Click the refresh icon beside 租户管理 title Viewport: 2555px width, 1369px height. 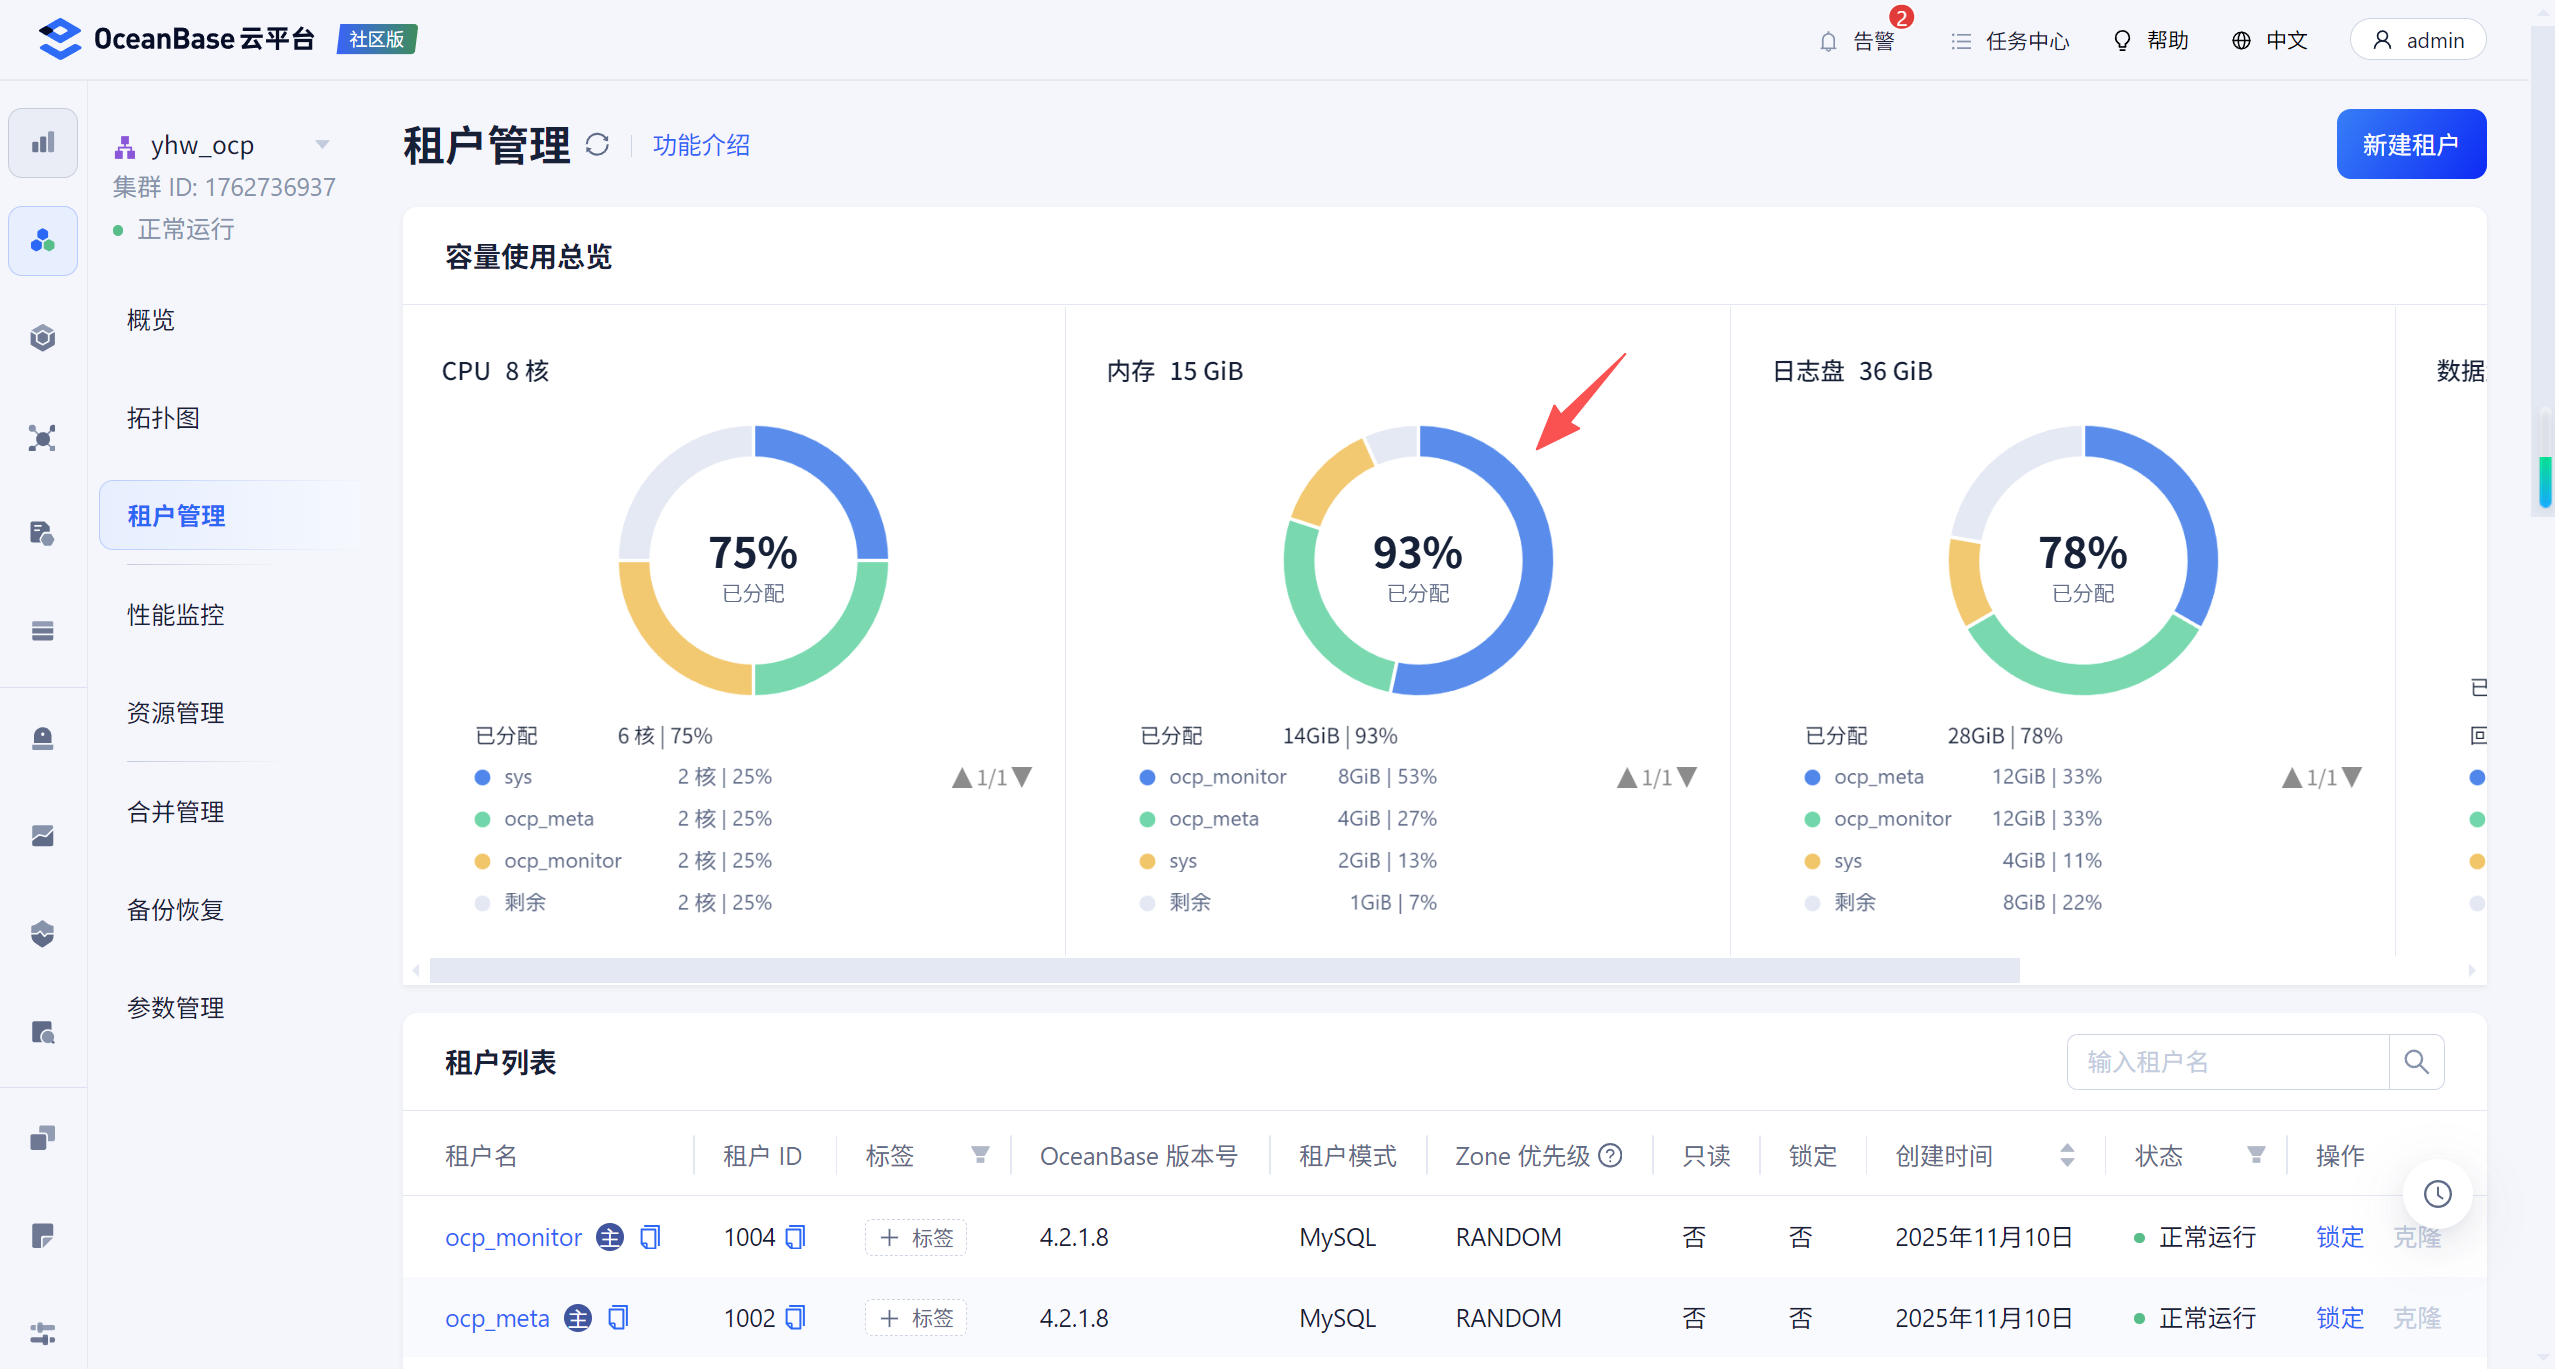(x=597, y=145)
